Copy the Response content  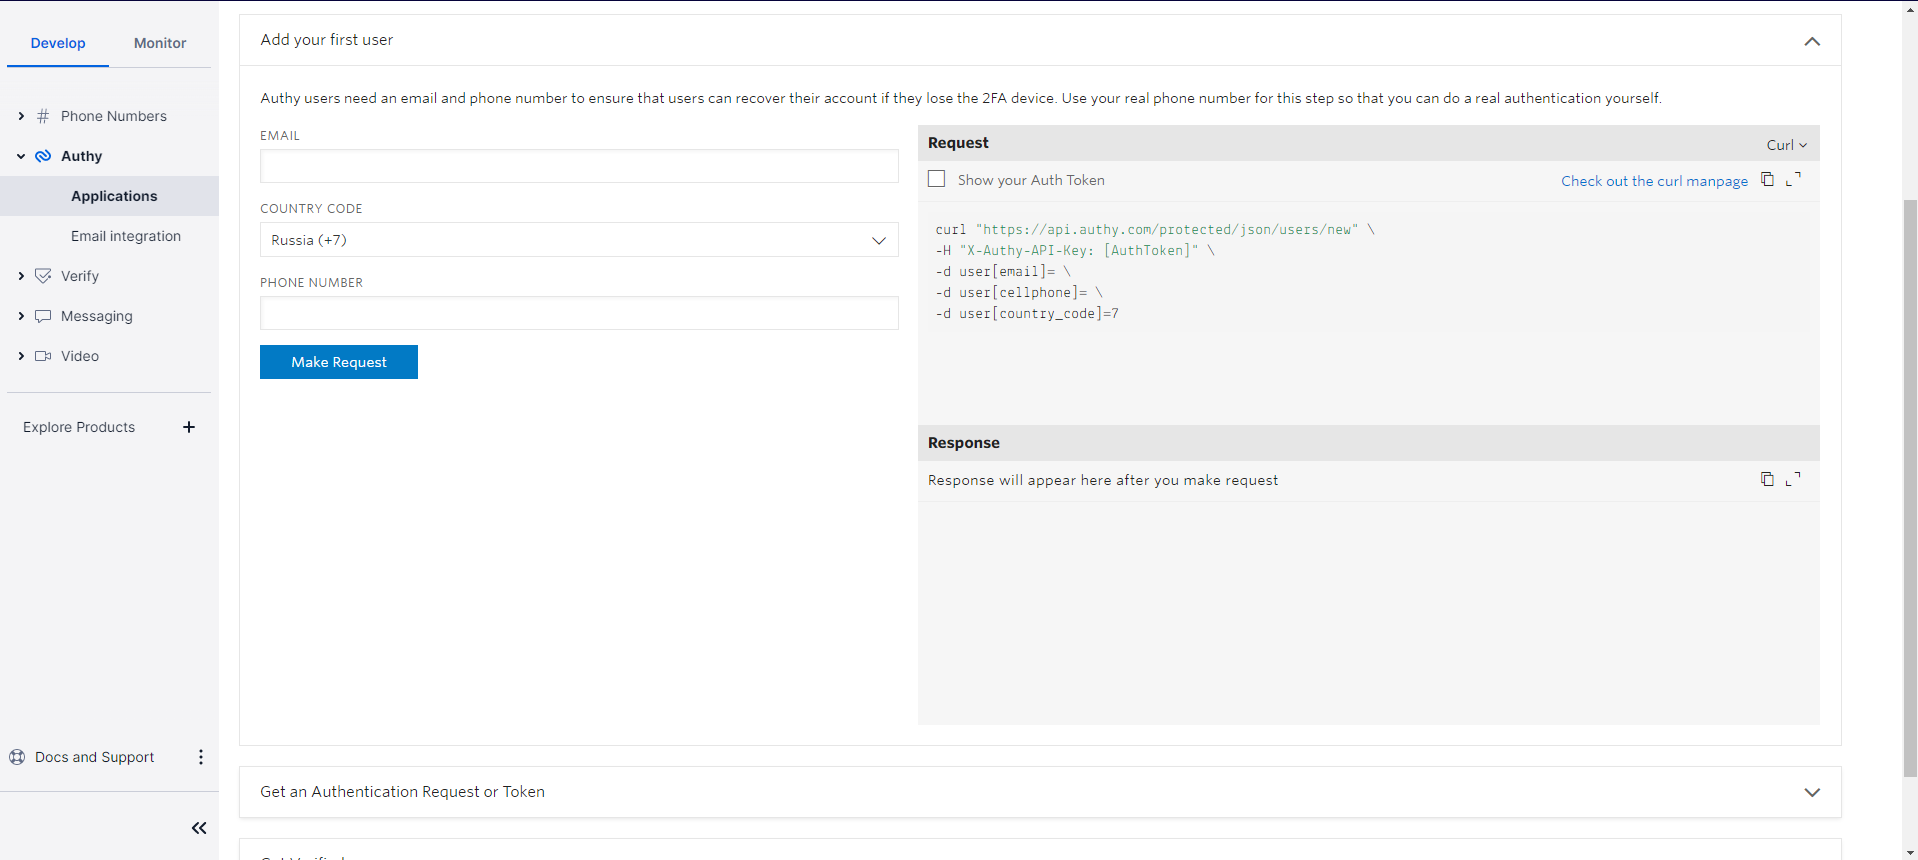pos(1767,479)
